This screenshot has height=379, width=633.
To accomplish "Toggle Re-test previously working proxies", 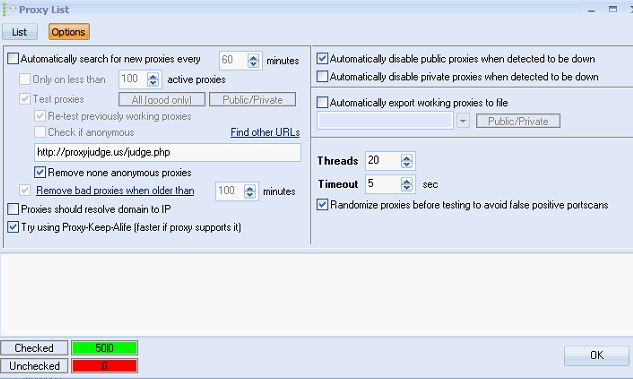I will (x=40, y=116).
